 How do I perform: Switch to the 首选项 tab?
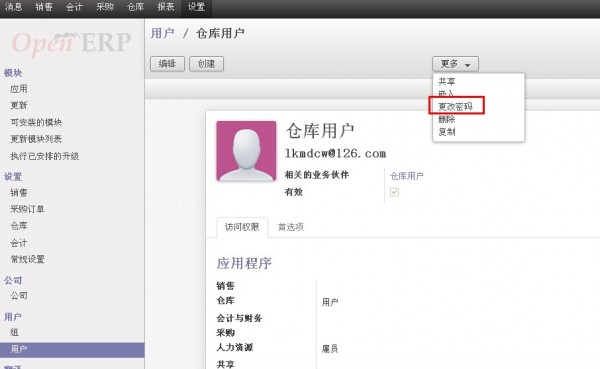click(290, 227)
